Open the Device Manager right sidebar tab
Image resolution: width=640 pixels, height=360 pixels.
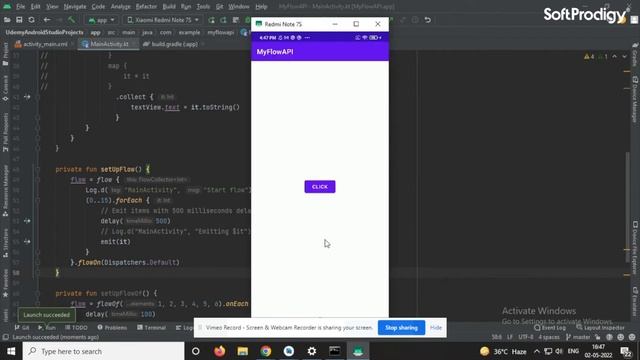coord(635,99)
